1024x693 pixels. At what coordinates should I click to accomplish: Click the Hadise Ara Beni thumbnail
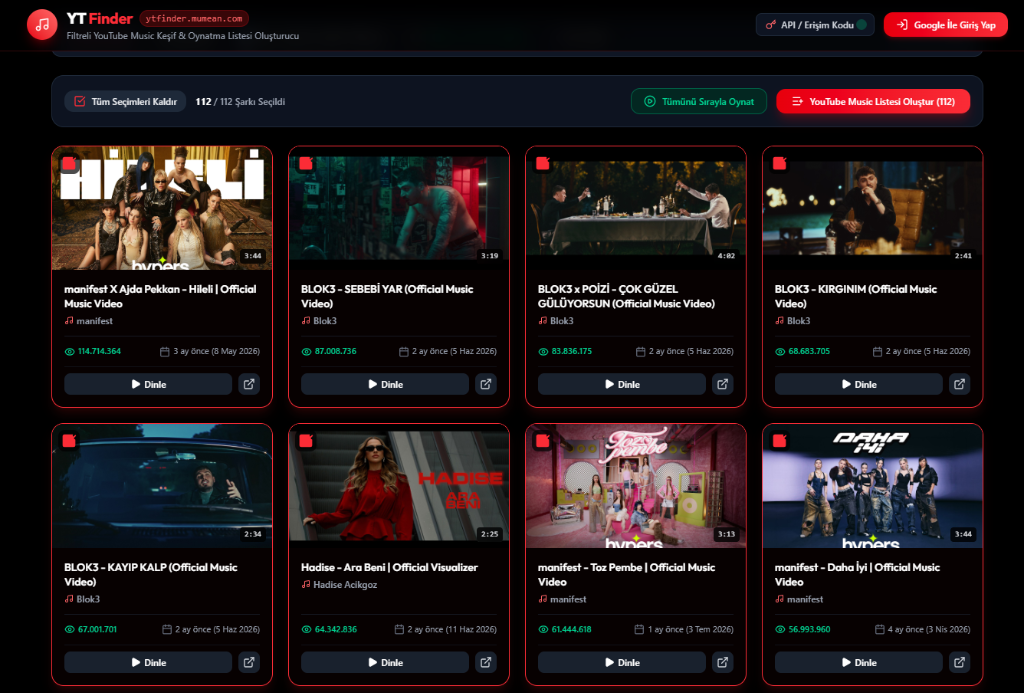[399, 486]
